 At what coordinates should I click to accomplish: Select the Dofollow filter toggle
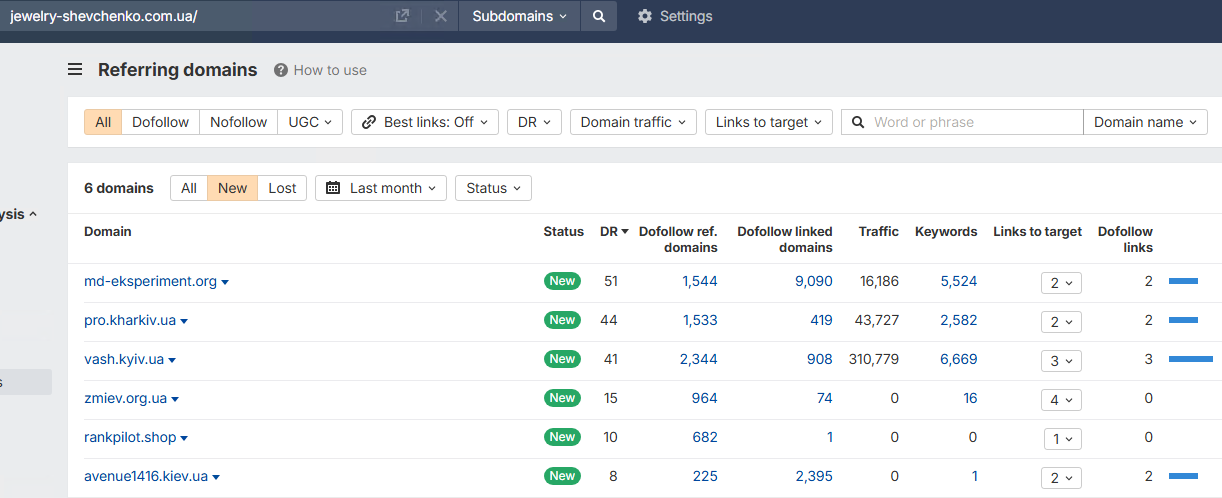click(x=160, y=122)
